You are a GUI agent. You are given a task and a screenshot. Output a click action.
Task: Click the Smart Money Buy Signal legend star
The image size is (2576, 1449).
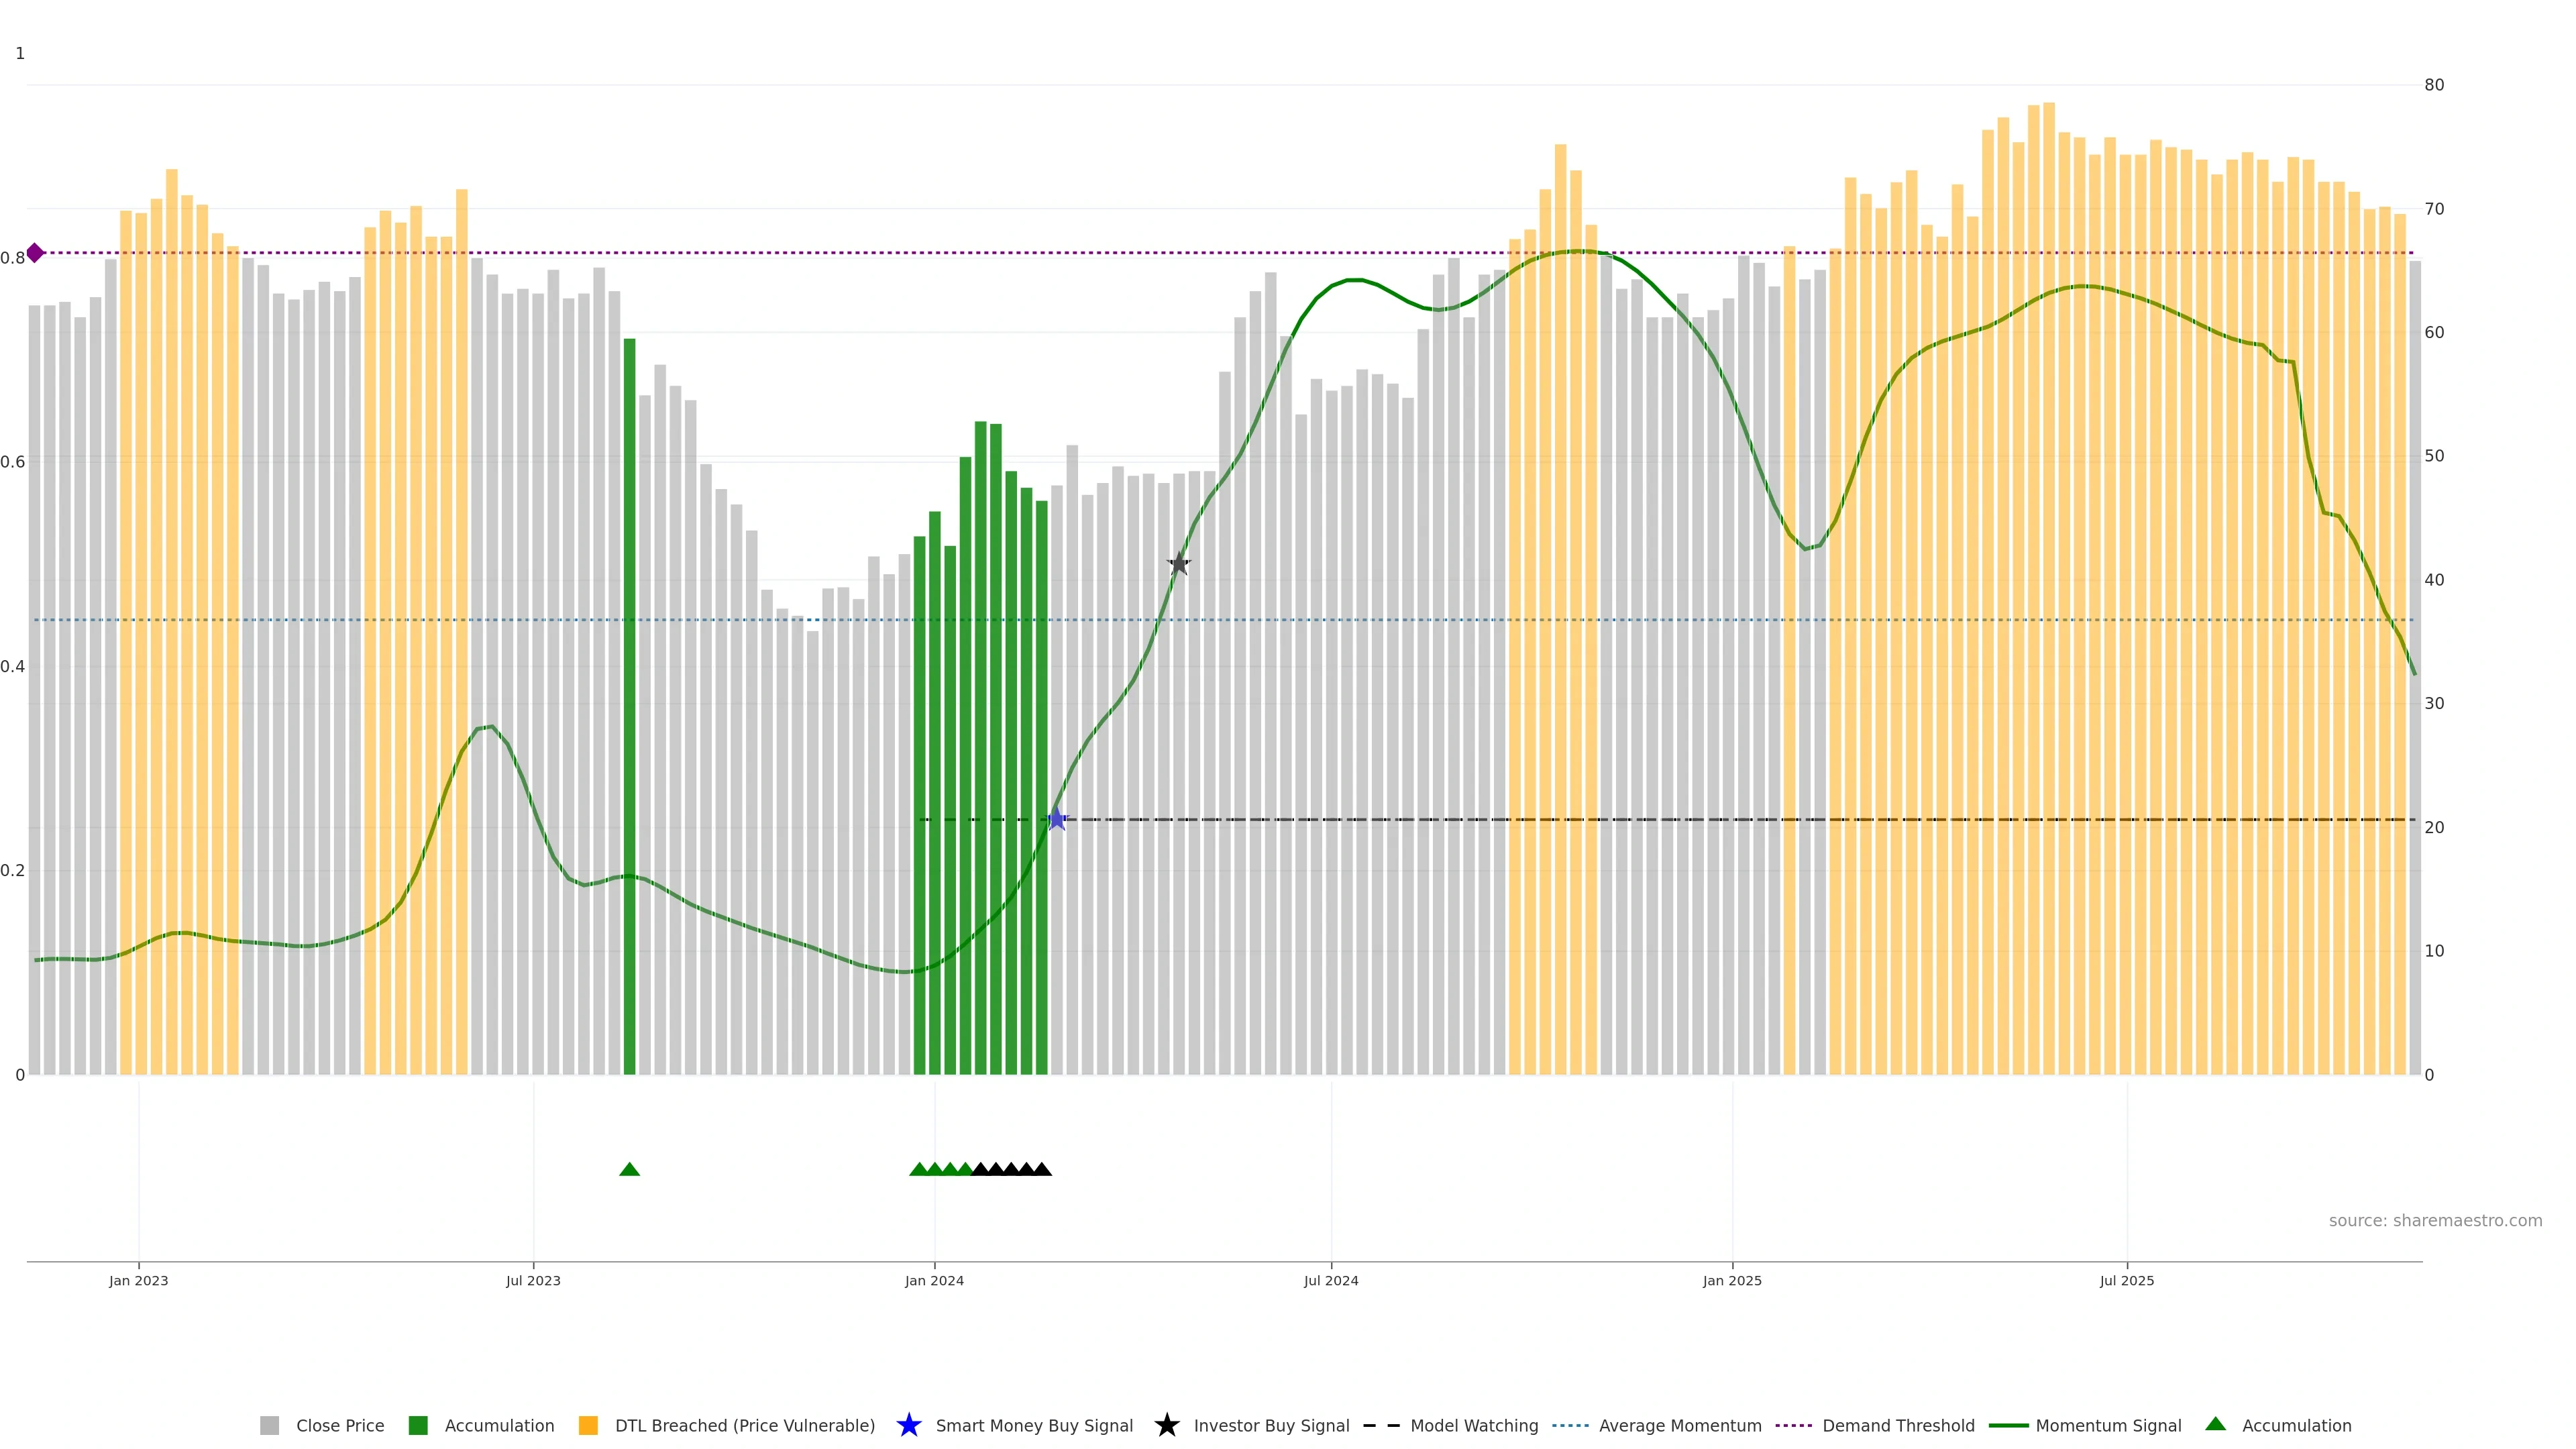click(909, 1425)
